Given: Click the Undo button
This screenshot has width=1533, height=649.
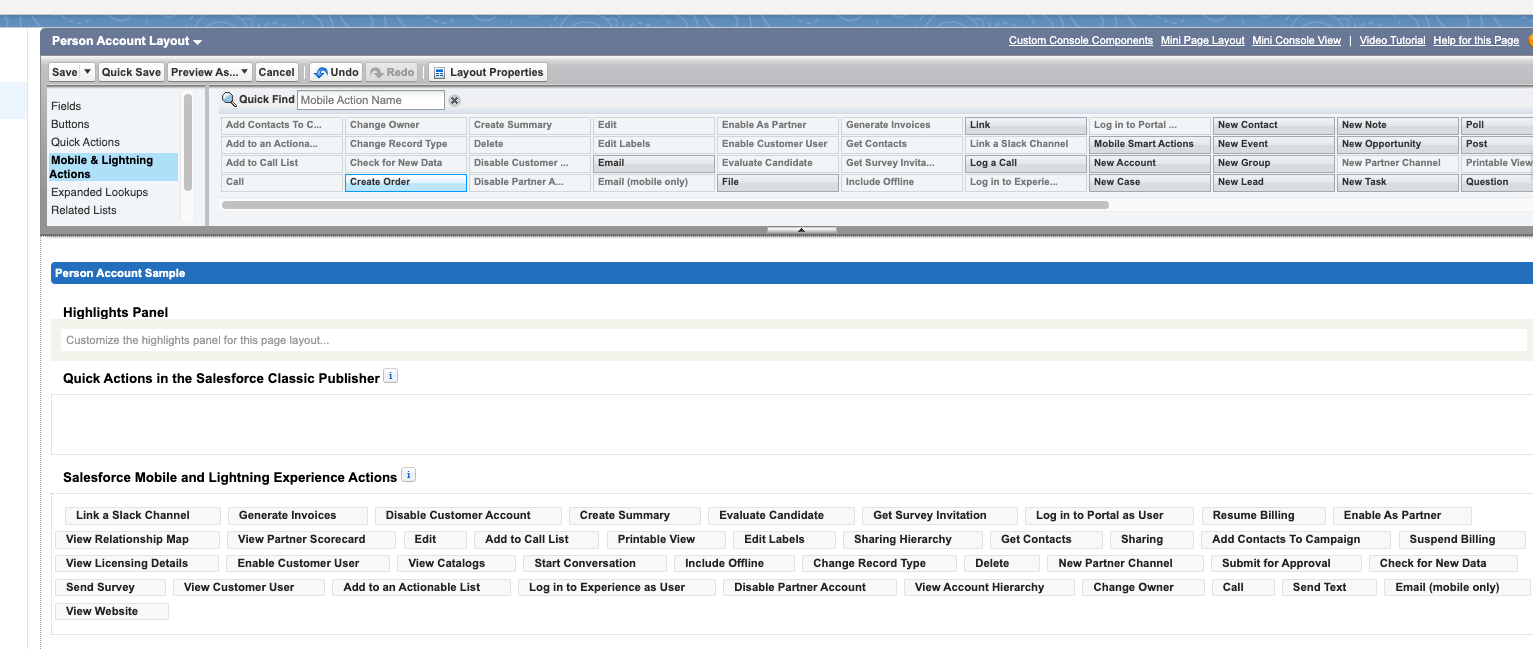Looking at the screenshot, I should pos(335,72).
